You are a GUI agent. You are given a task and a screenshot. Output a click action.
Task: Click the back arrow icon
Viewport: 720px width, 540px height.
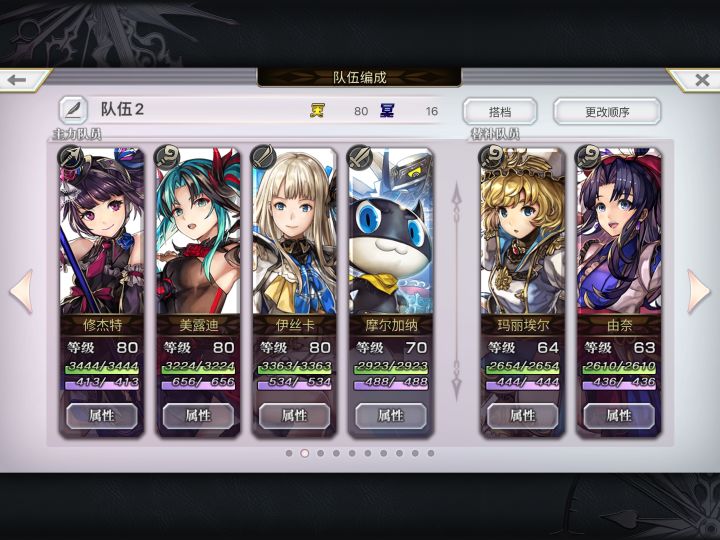click(x=17, y=80)
